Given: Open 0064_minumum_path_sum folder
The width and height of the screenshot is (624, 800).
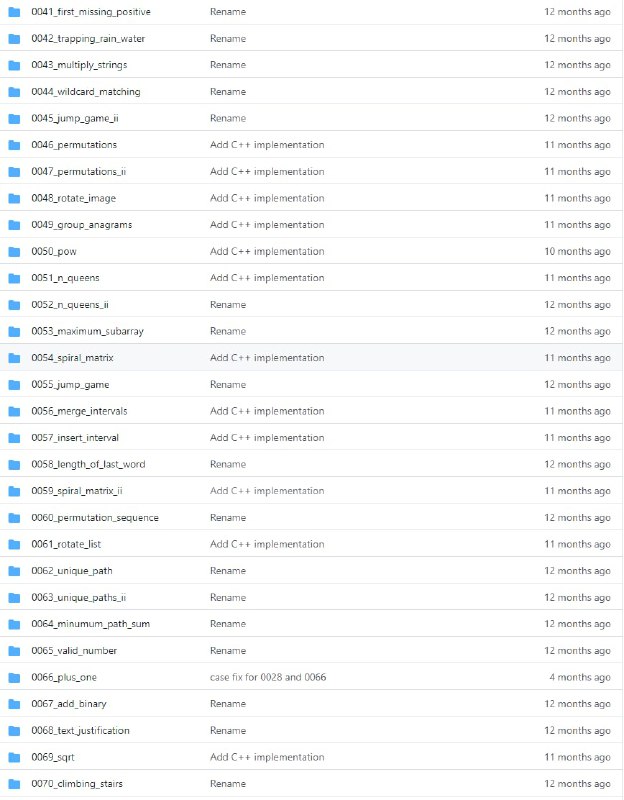Looking at the screenshot, I should tap(90, 624).
